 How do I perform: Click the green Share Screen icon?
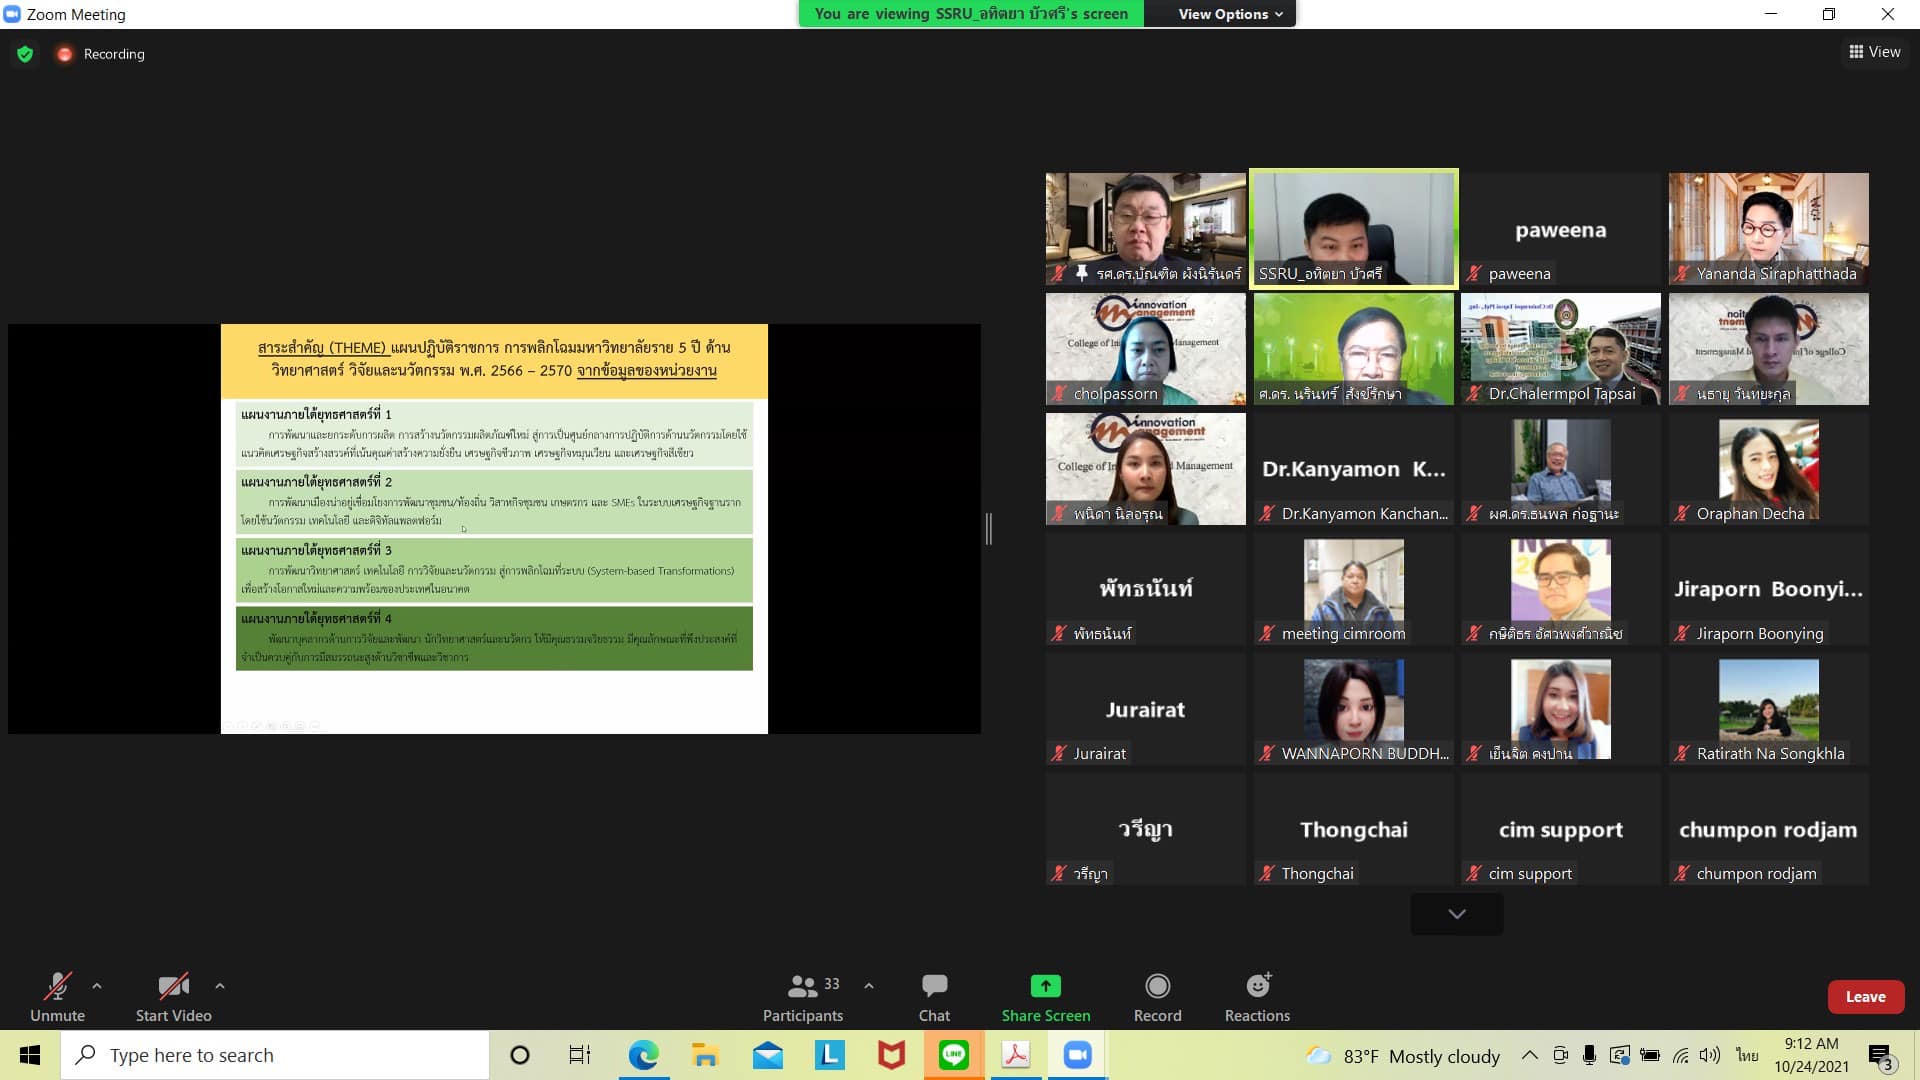[x=1045, y=987]
